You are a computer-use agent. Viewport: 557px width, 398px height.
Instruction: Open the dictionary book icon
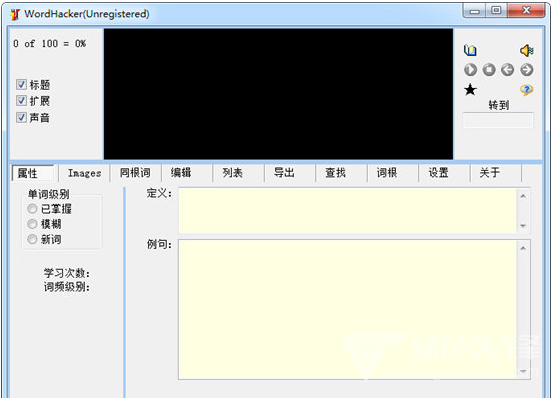click(470, 50)
